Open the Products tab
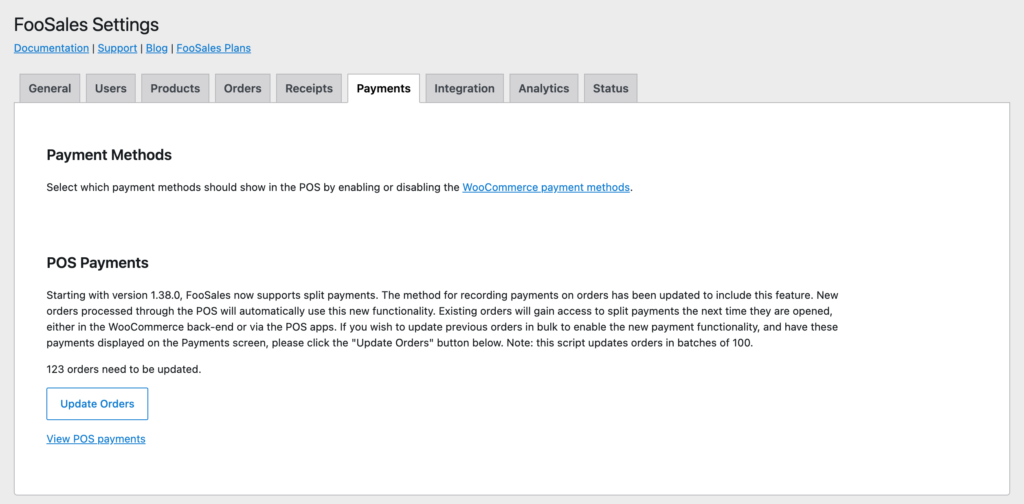The width and height of the screenshot is (1024, 504). click(x=175, y=88)
